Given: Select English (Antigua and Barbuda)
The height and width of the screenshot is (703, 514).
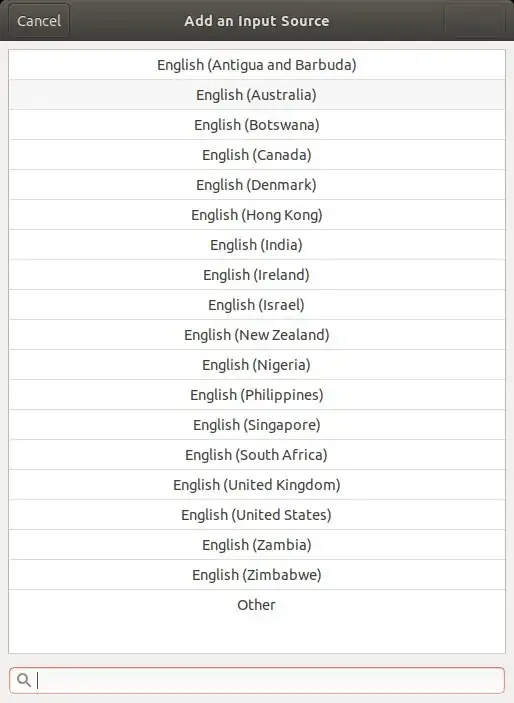Looking at the screenshot, I should [257, 65].
